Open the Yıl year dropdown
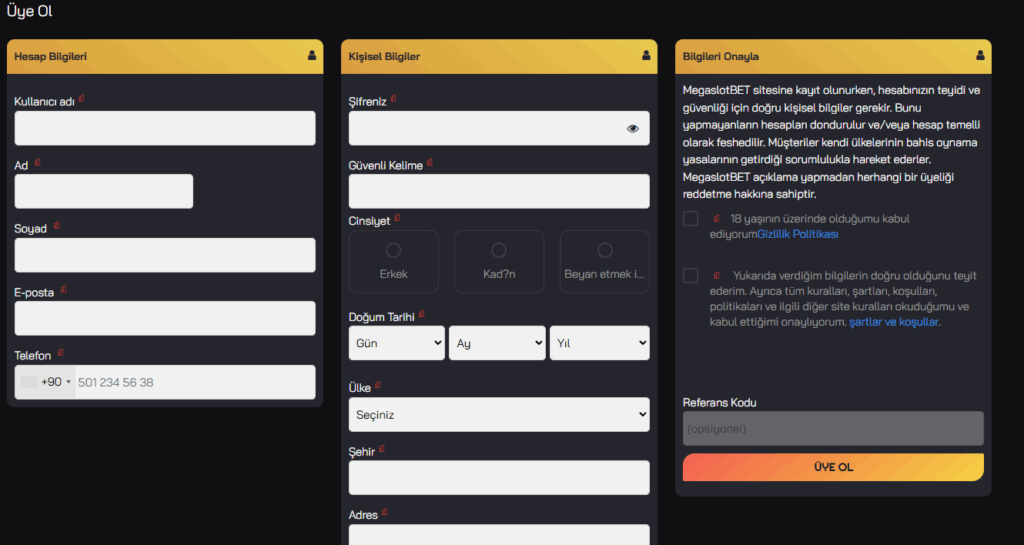The width and height of the screenshot is (1024, 545). [600, 343]
